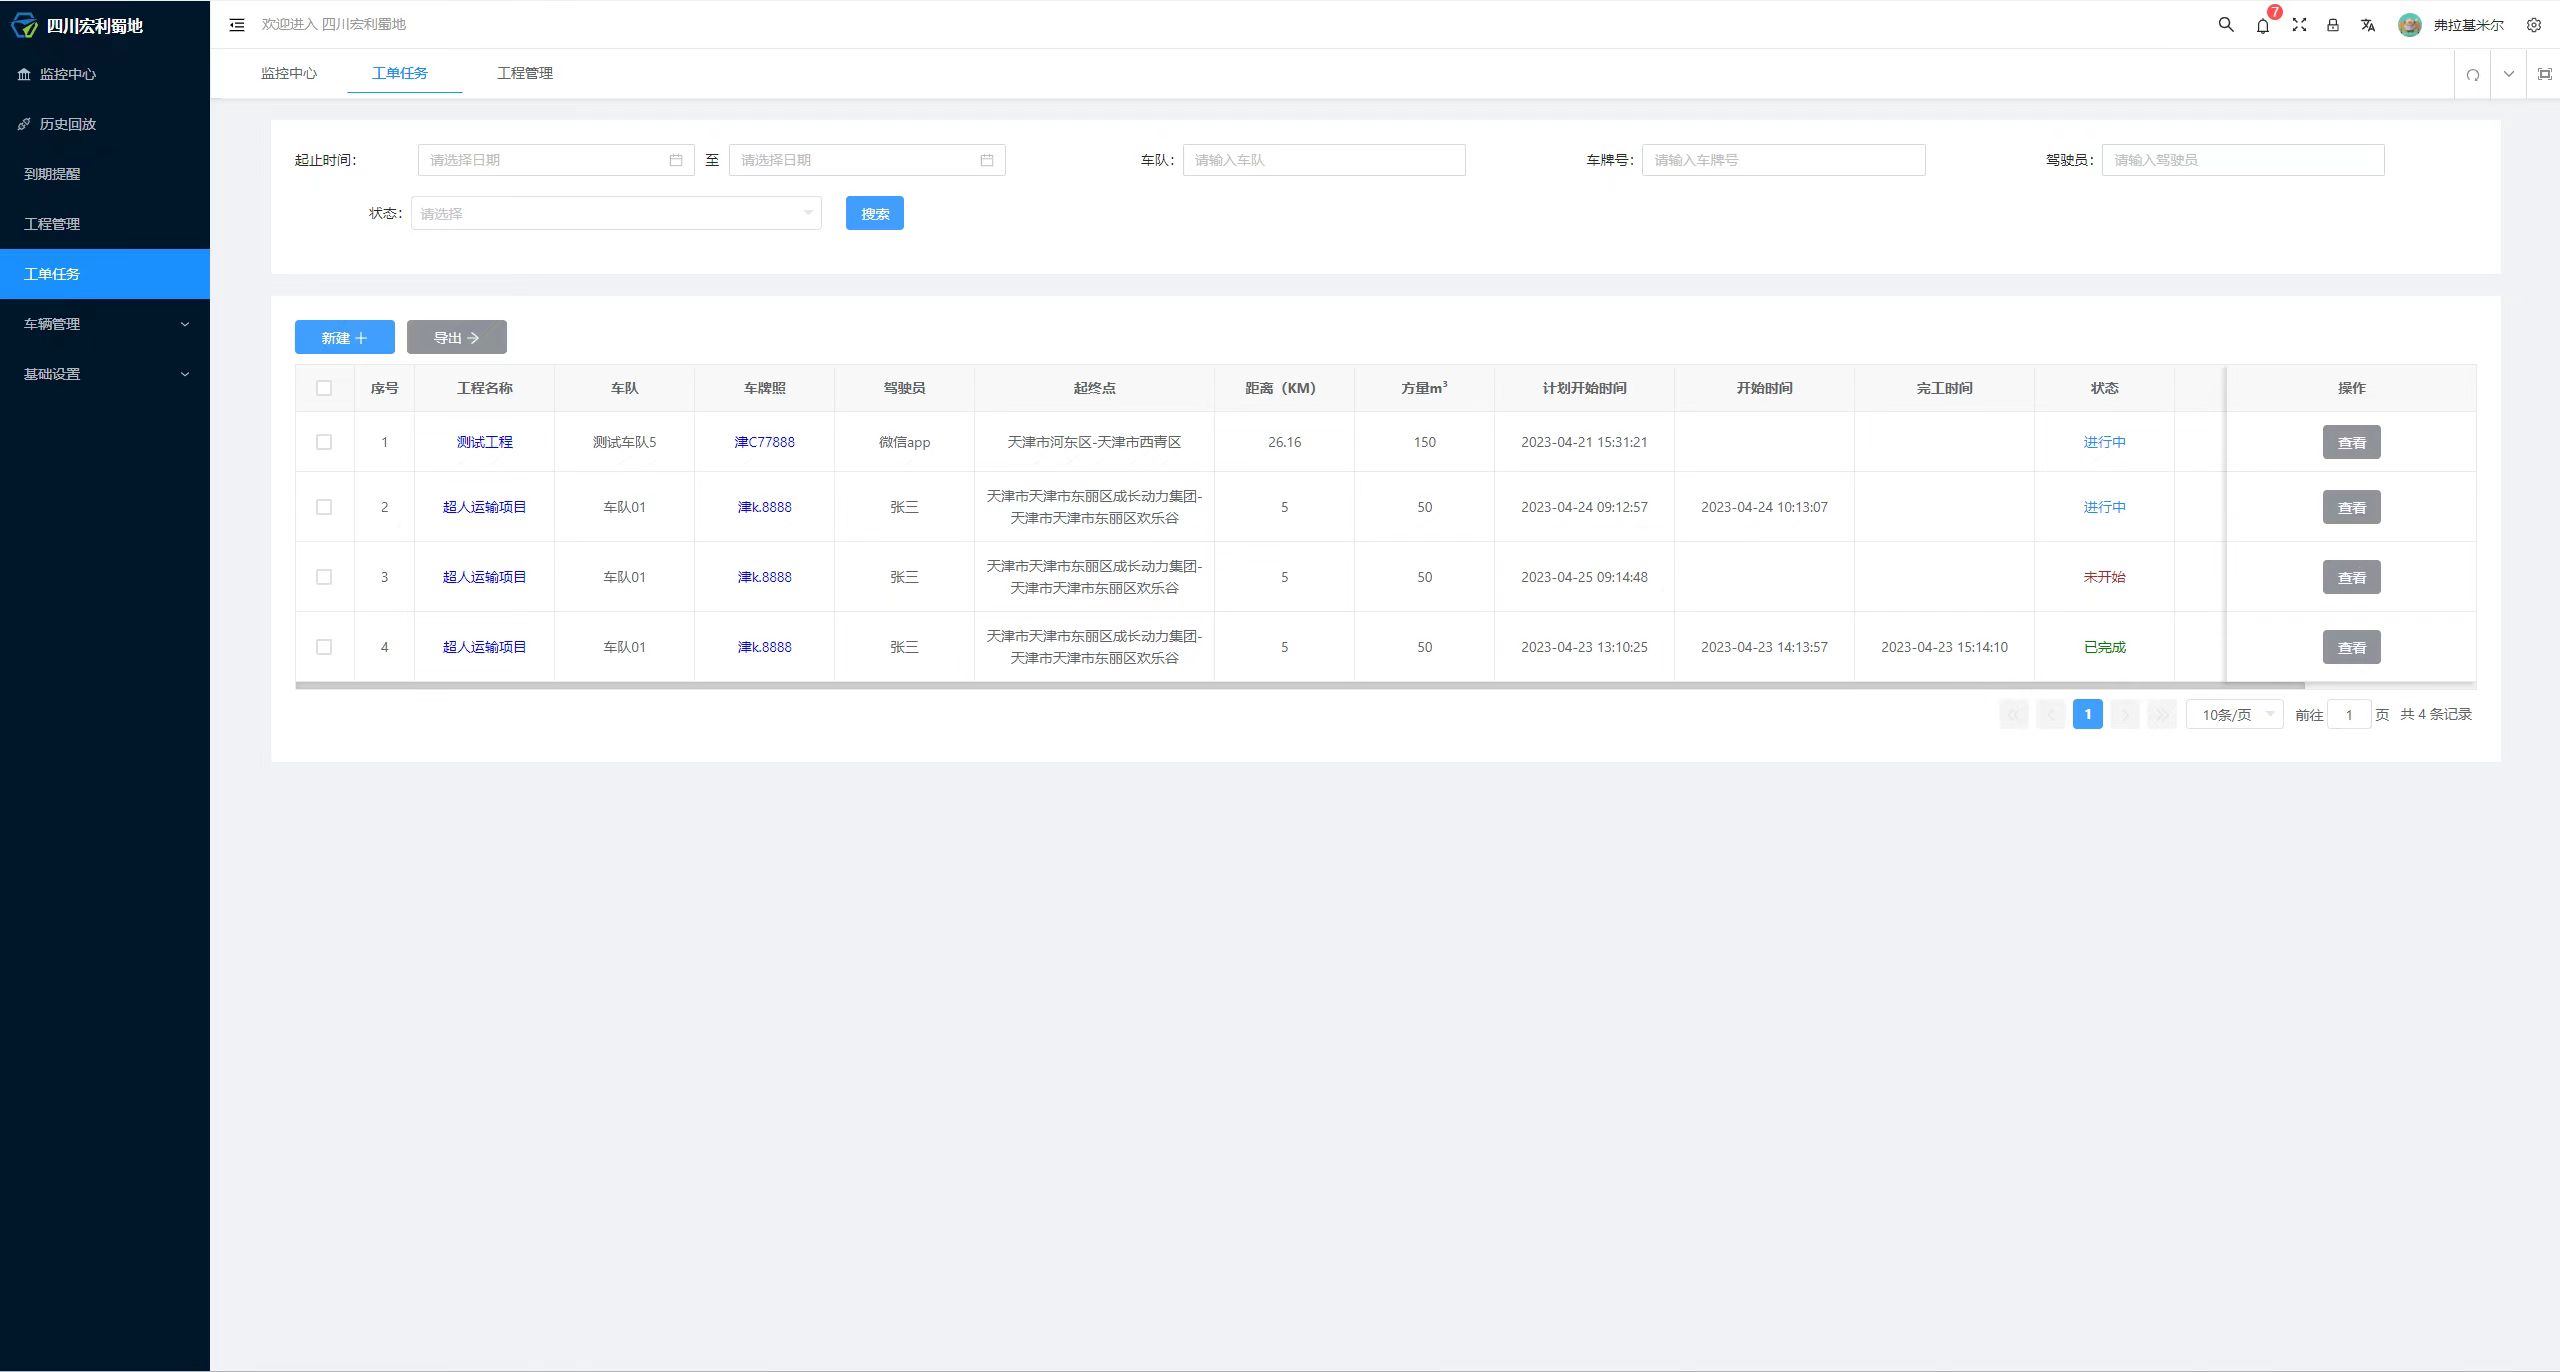
Task: Open the 10条/页 page size dropdown
Action: click(x=2235, y=714)
